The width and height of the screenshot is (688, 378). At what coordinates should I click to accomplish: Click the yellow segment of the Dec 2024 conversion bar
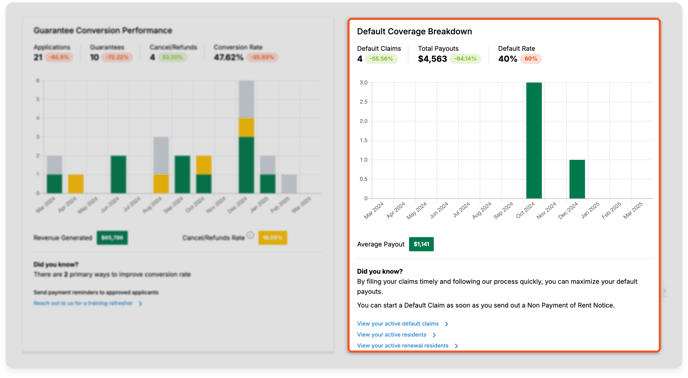[x=246, y=127]
